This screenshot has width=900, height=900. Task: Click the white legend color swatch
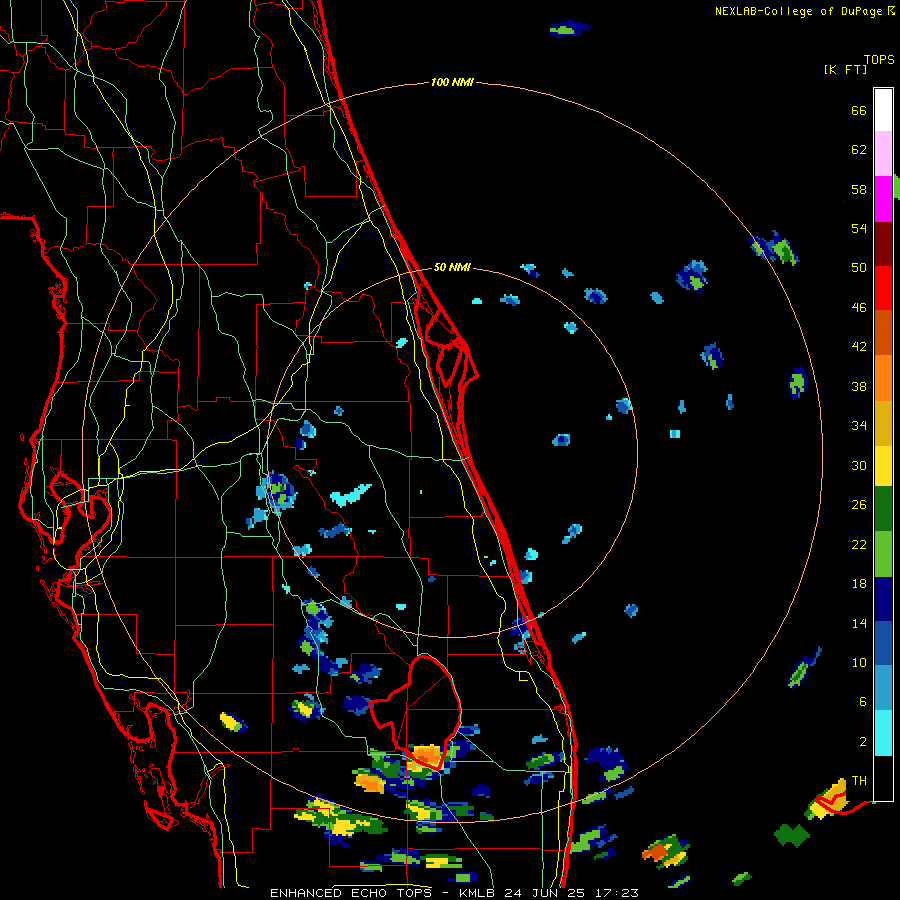pos(883,110)
